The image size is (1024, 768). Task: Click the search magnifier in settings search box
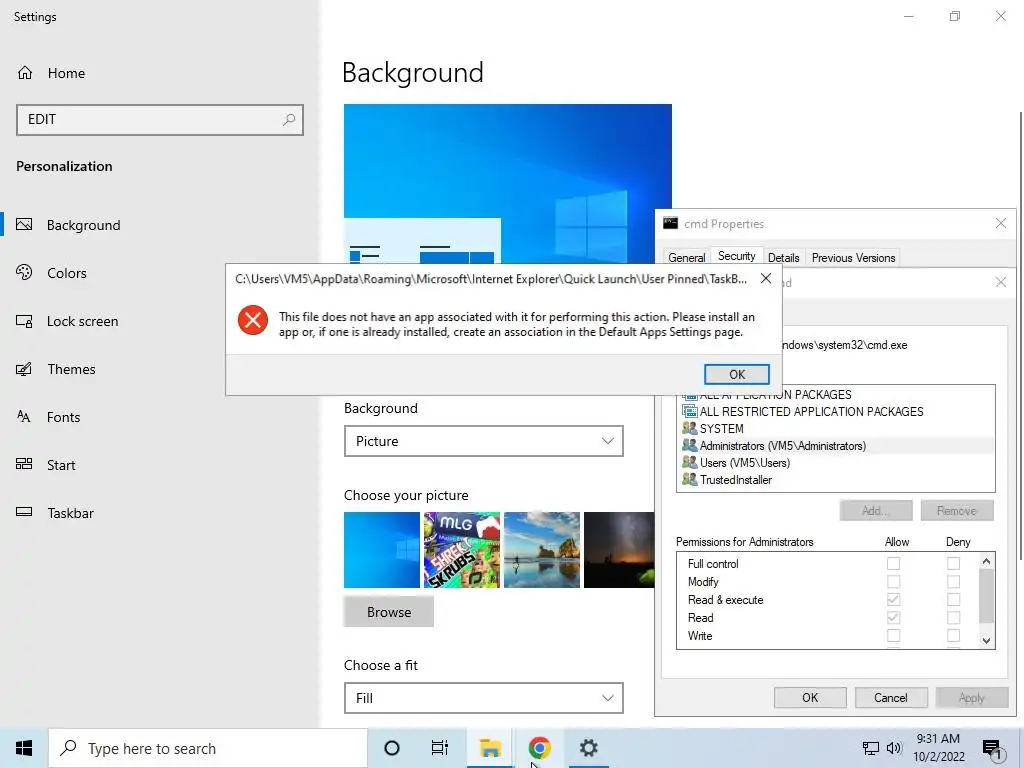tap(289, 120)
